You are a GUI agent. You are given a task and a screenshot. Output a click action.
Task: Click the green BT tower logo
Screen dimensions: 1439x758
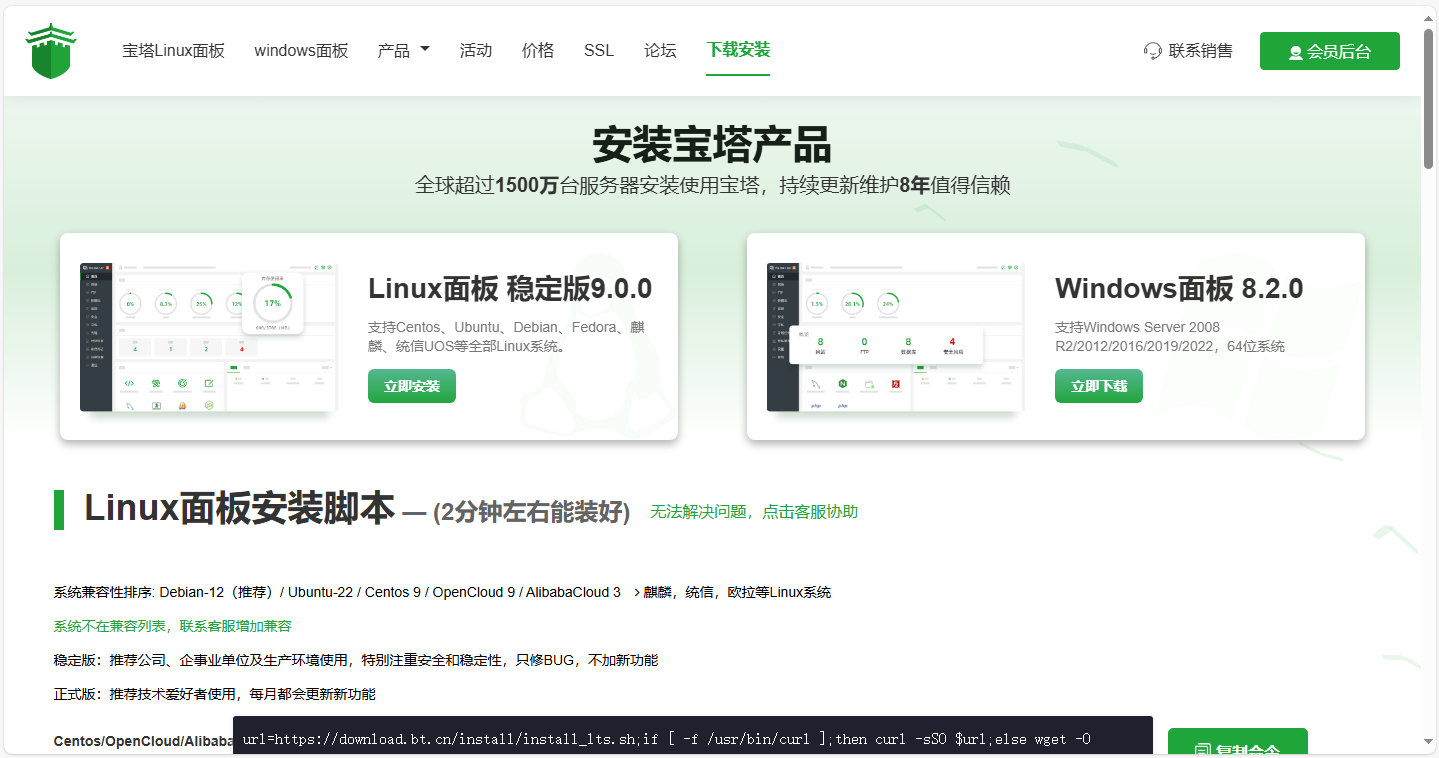pyautogui.click(x=51, y=51)
